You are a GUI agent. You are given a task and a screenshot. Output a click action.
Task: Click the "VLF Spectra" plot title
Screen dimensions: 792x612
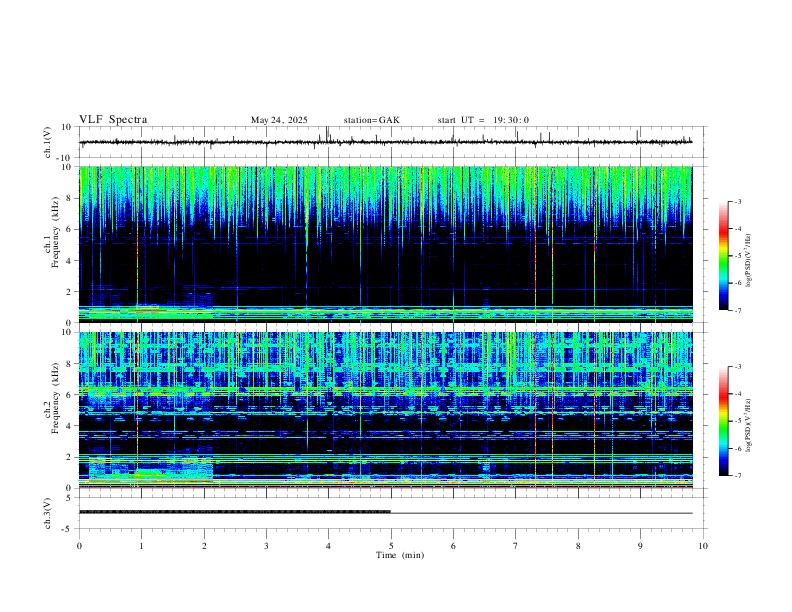tap(113, 120)
